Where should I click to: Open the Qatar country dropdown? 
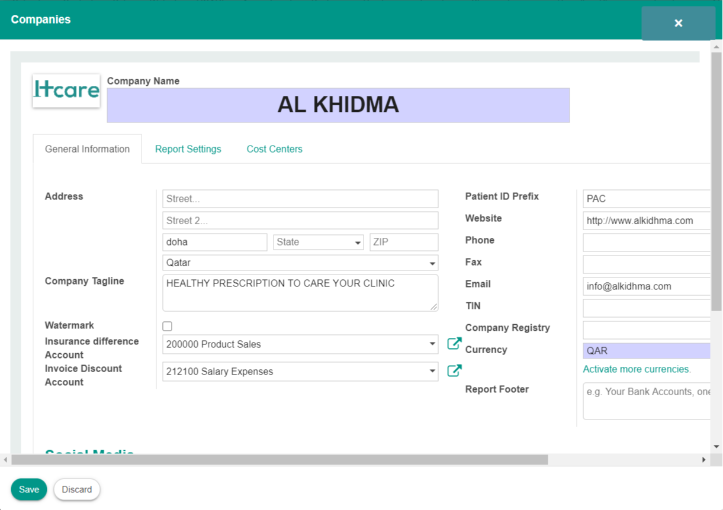coord(300,263)
